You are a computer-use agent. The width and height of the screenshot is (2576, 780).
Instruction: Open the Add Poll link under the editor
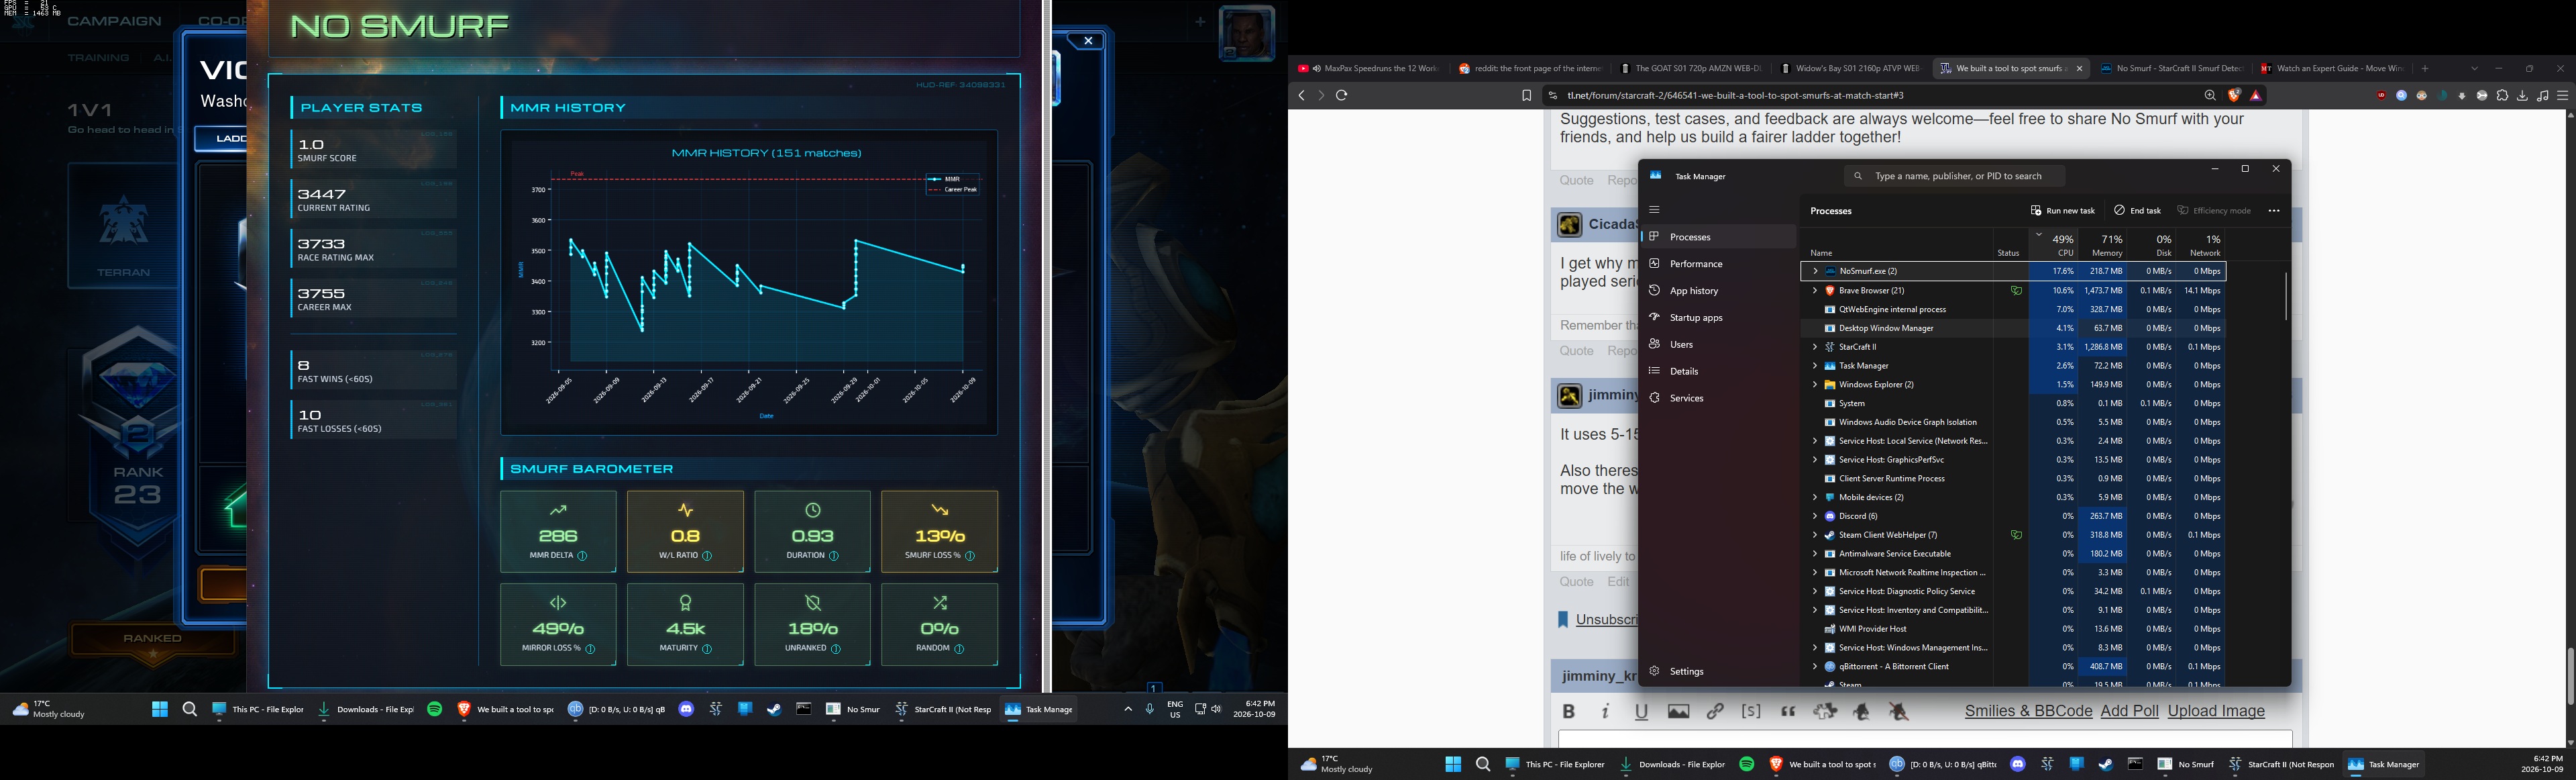tap(2129, 711)
